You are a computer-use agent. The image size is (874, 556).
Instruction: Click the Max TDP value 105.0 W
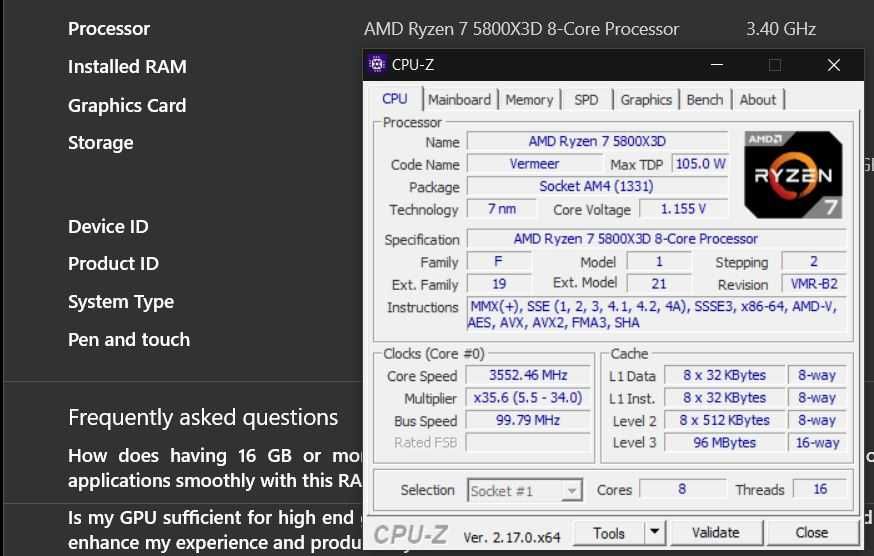click(x=700, y=164)
